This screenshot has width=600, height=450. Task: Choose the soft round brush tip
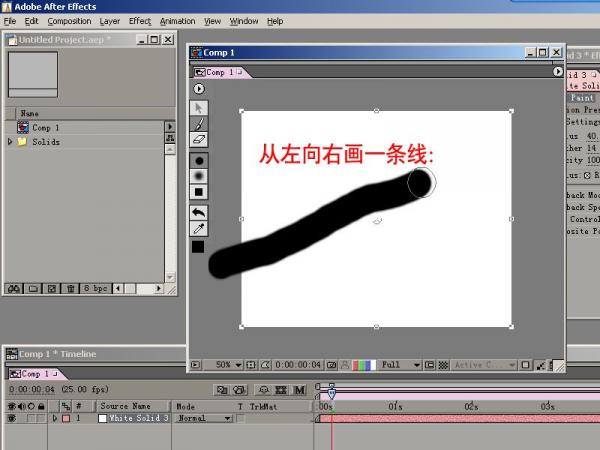pos(198,176)
